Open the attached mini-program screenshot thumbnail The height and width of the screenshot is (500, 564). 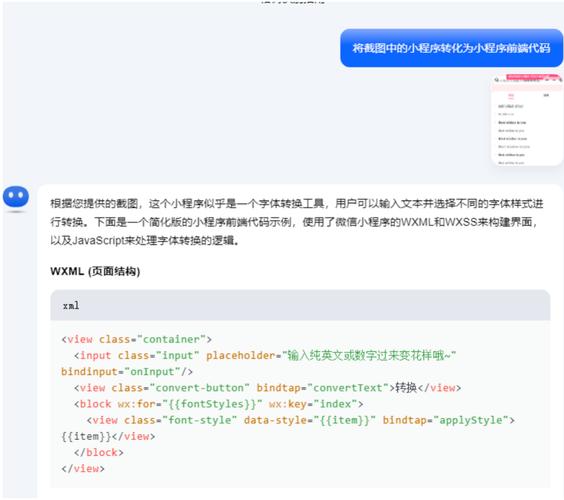[527, 120]
